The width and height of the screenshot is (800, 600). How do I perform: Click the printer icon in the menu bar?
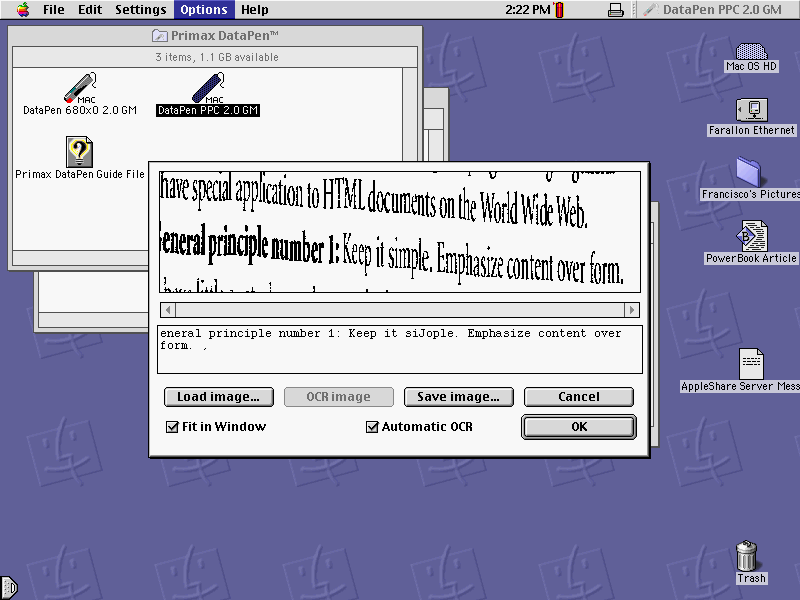[616, 9]
